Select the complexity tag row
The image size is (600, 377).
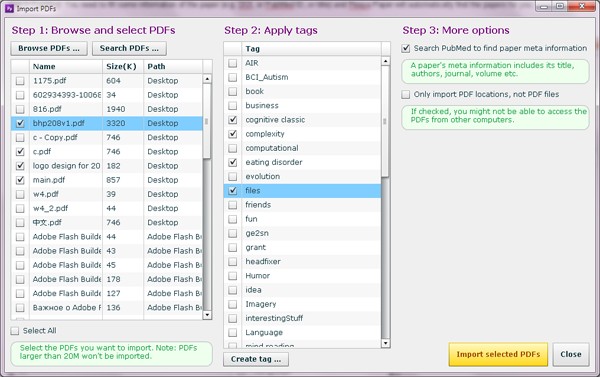[302, 134]
